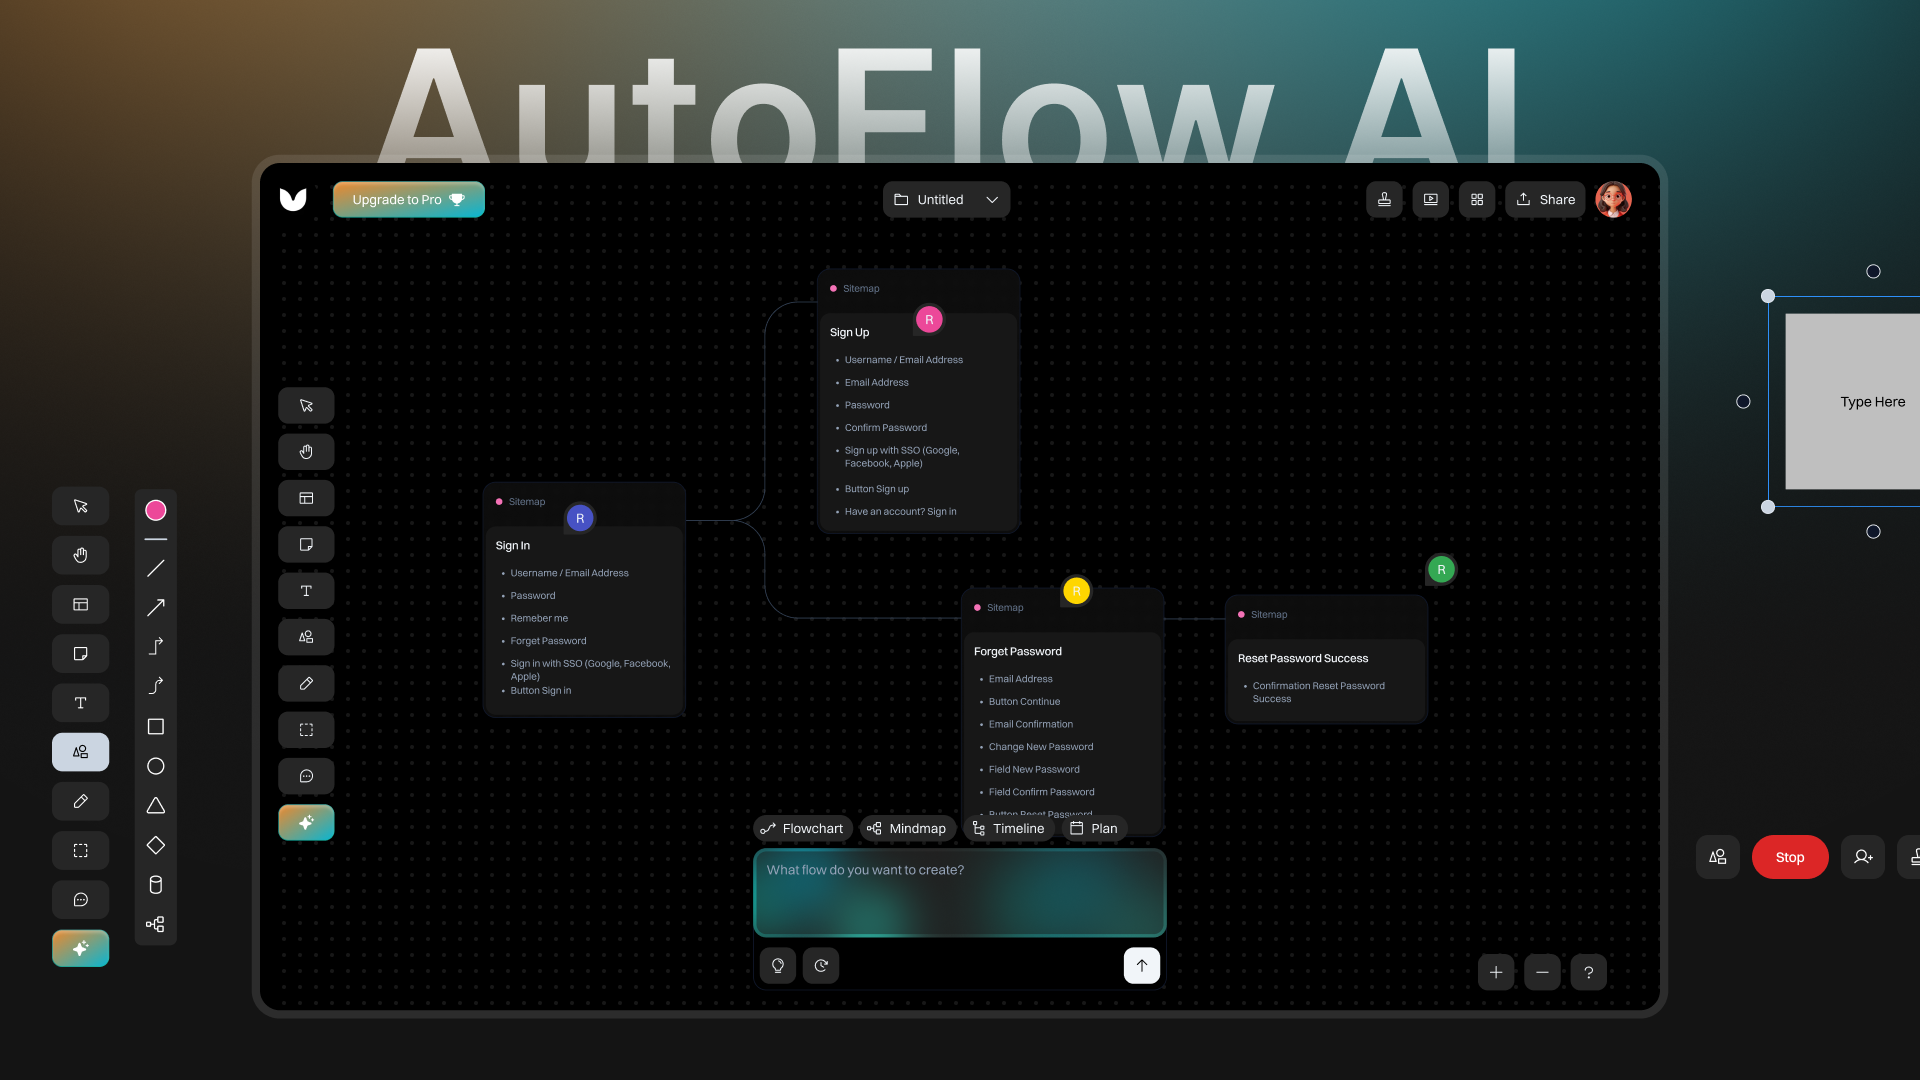
Task: Open the grid view icon in top bar
Action: [x=1477, y=199]
